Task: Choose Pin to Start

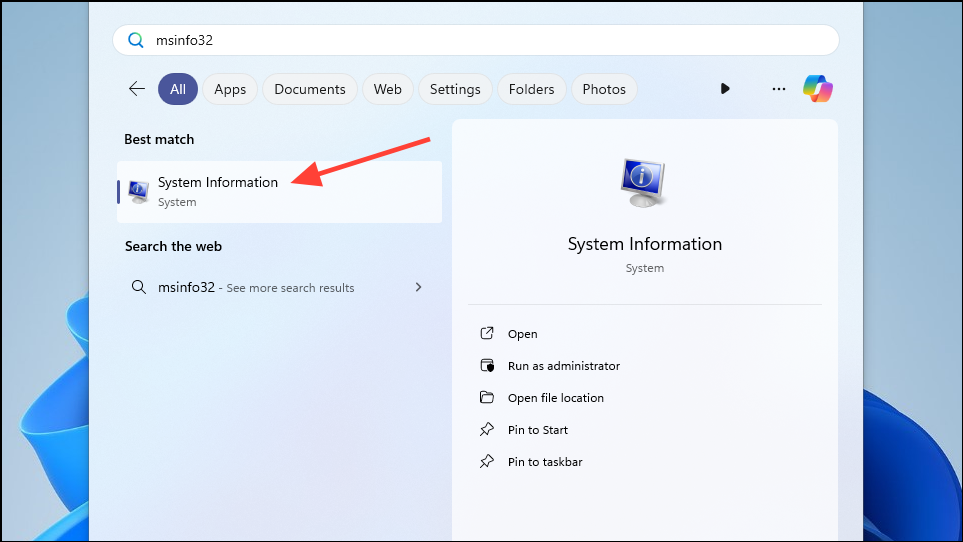Action: [x=538, y=430]
